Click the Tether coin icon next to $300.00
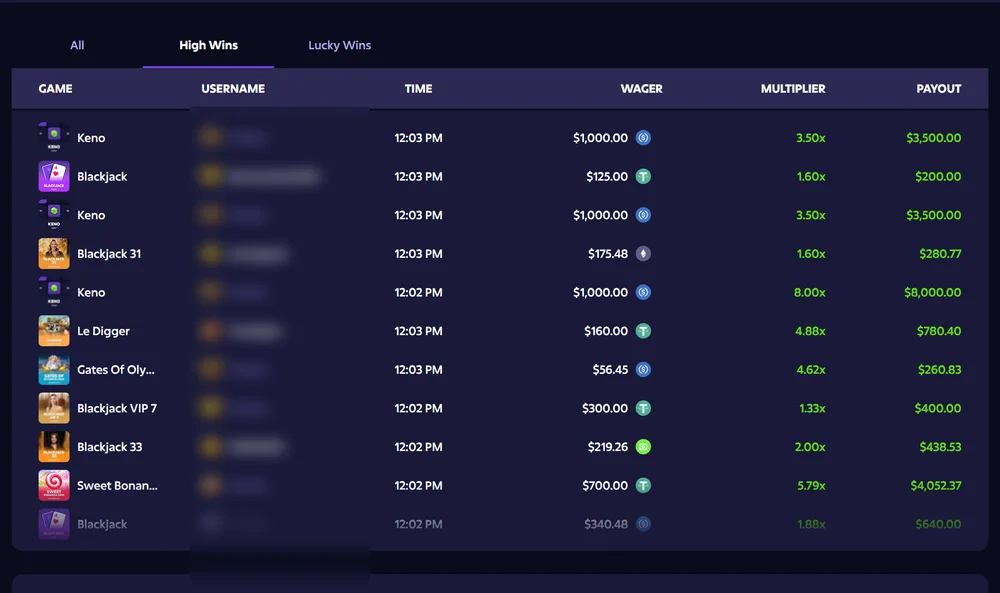1000x593 pixels. pos(643,408)
